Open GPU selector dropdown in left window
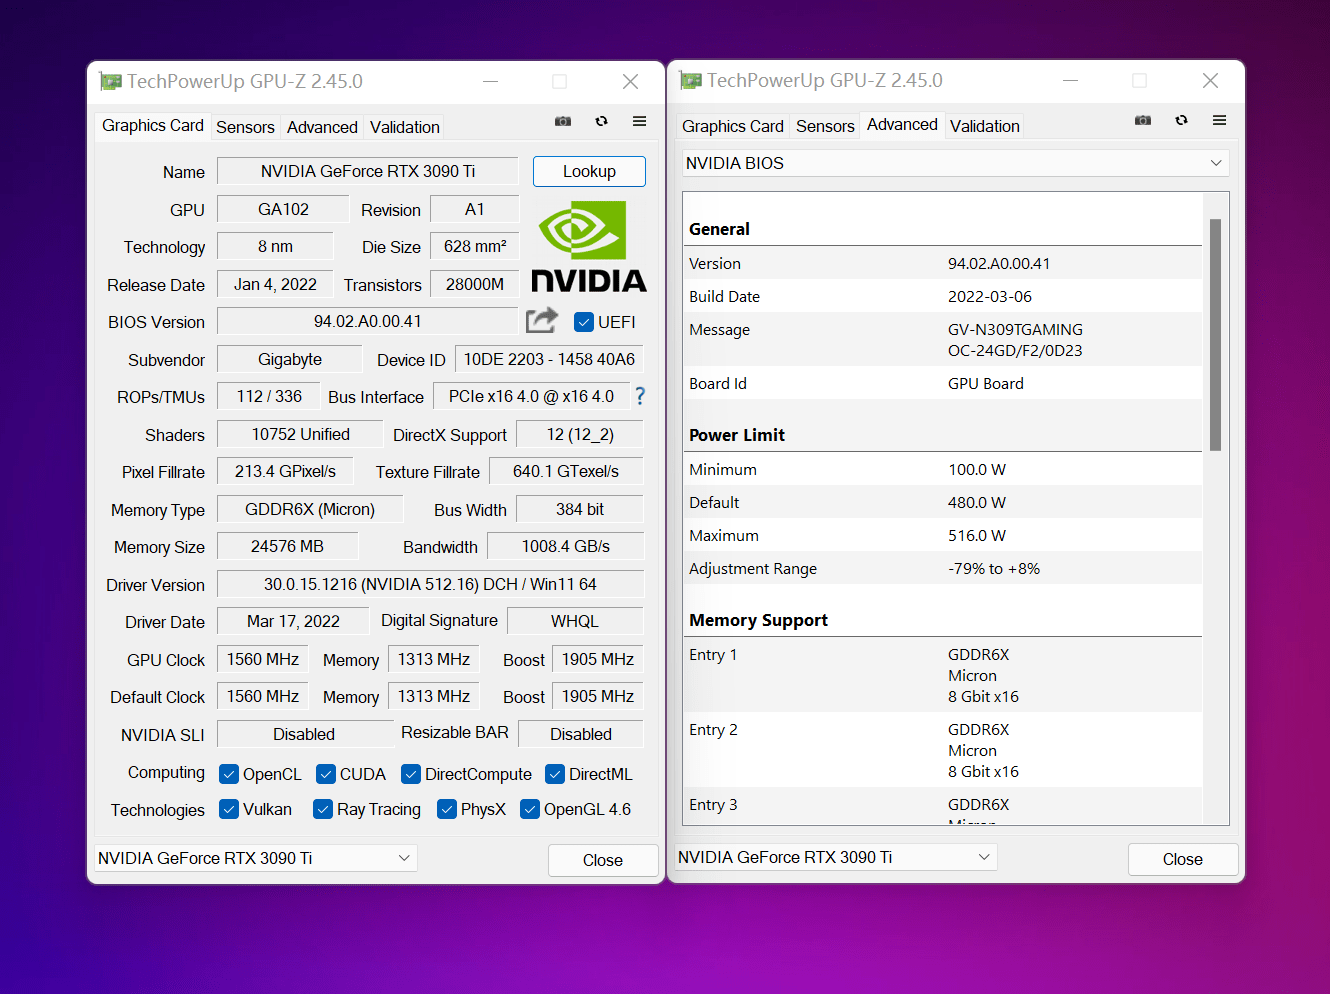The width and height of the screenshot is (1330, 994). [x=255, y=858]
